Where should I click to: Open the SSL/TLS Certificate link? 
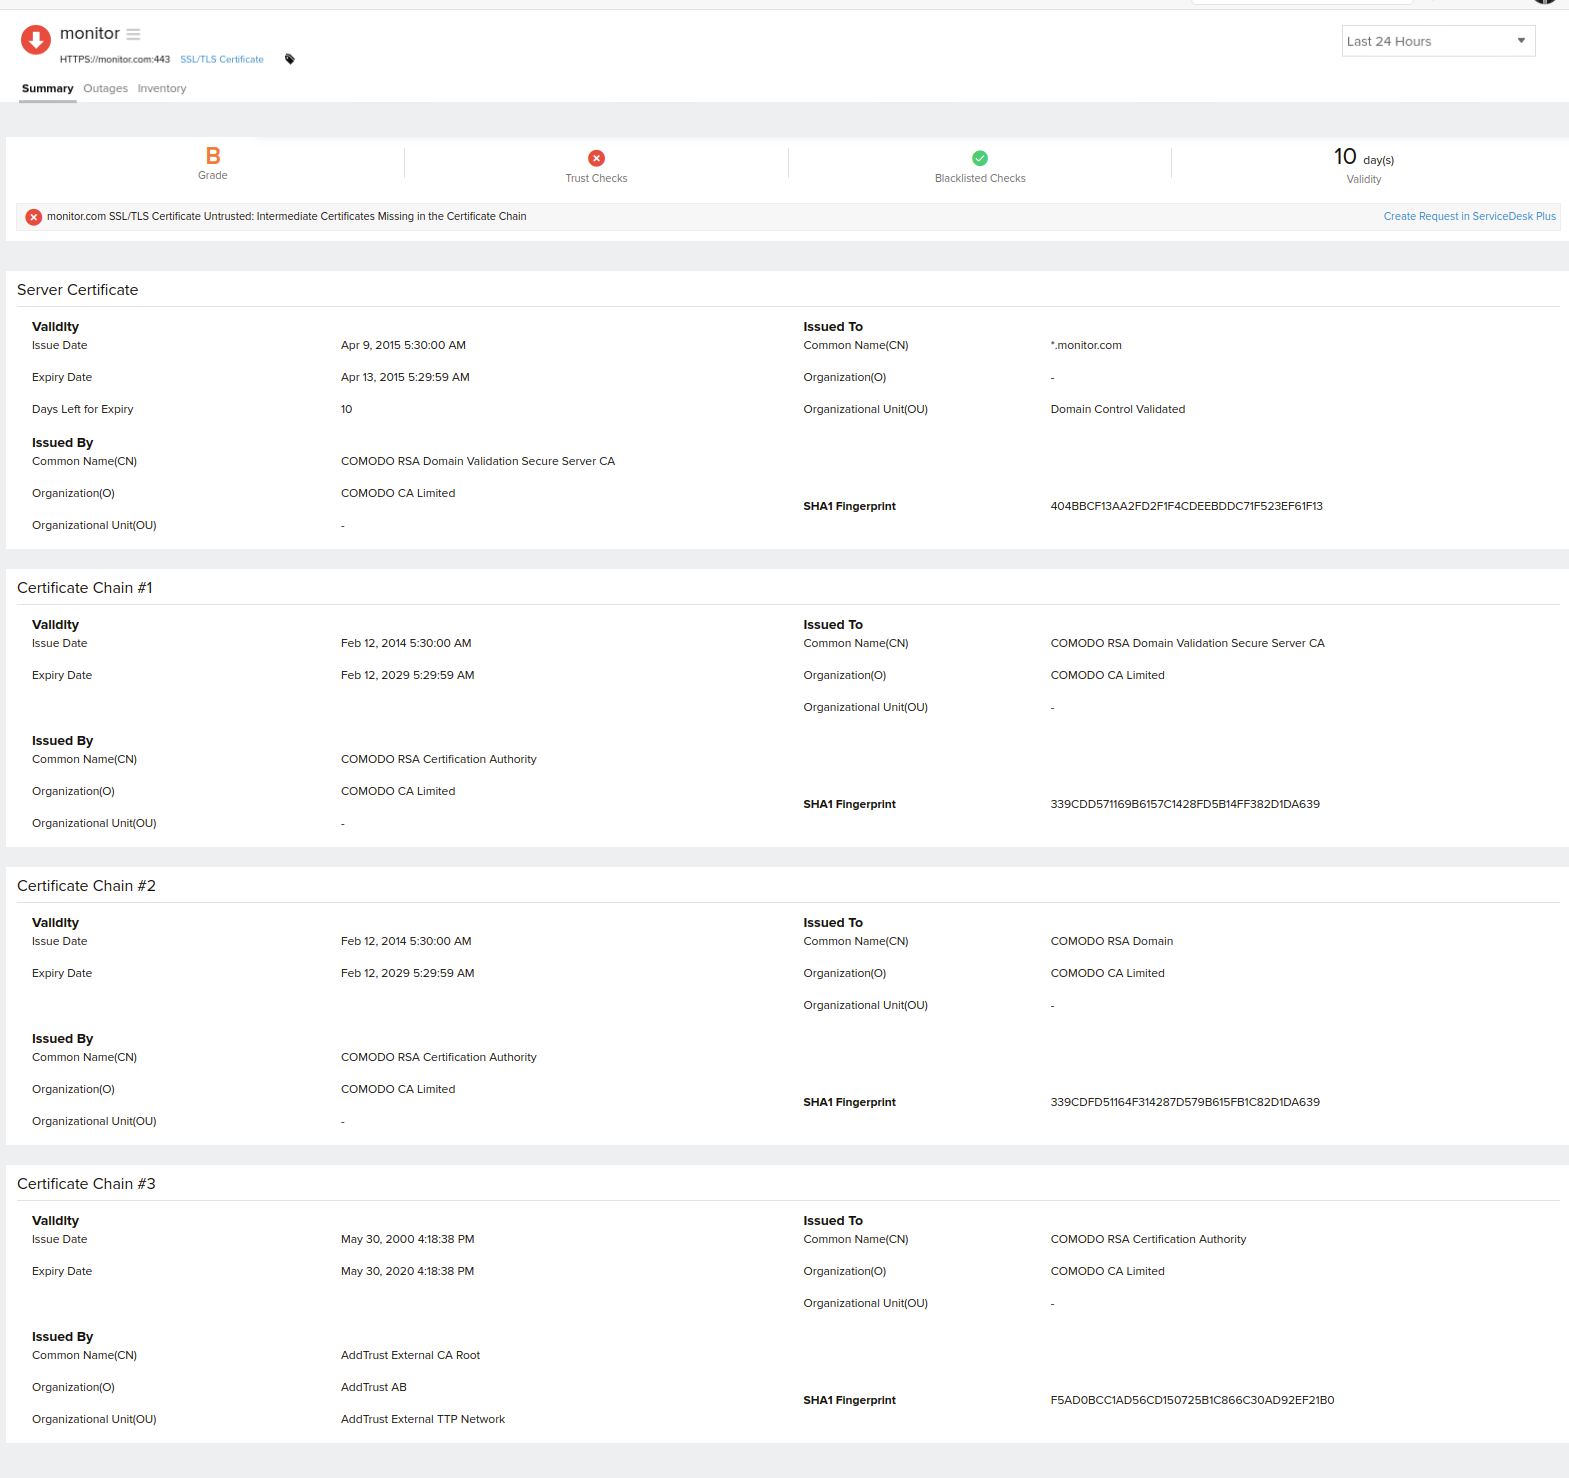point(222,60)
